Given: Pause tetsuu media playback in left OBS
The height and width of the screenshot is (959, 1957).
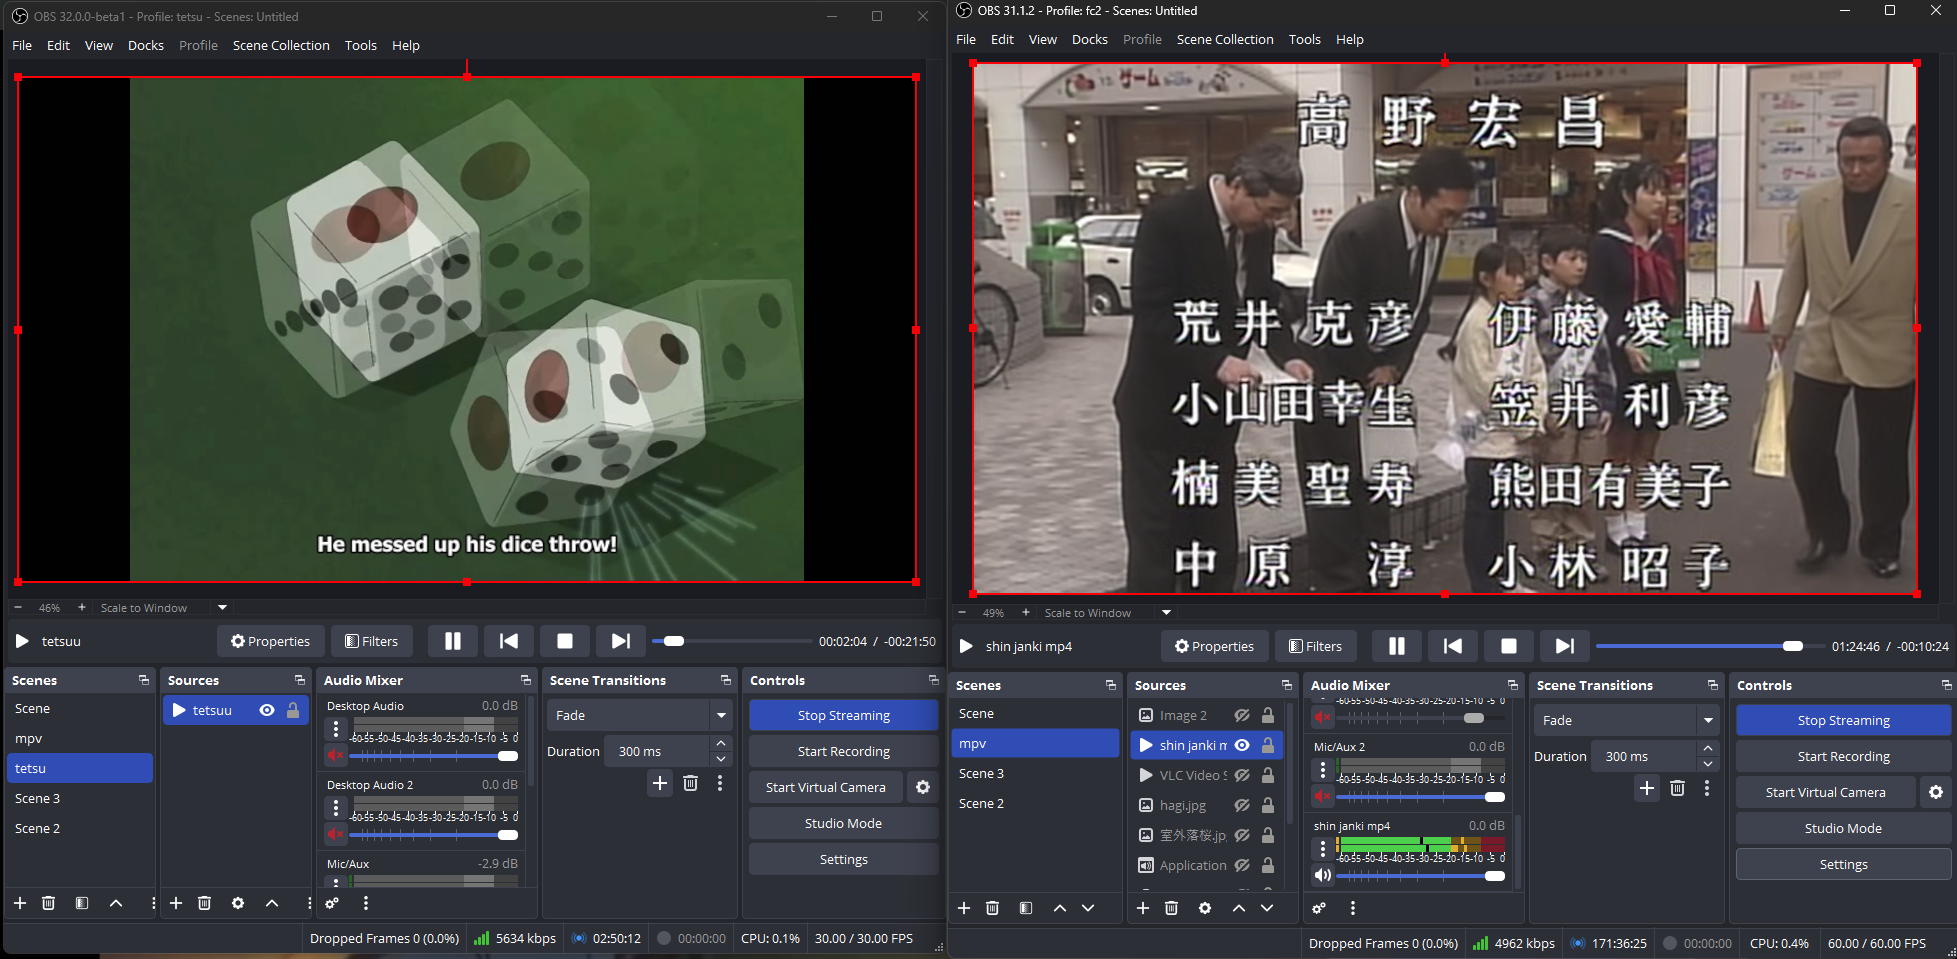Looking at the screenshot, I should (453, 641).
